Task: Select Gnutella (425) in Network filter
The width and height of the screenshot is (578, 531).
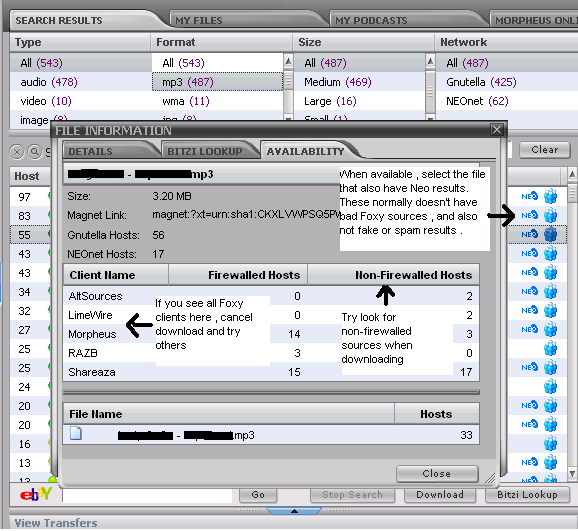Action: coord(507,82)
